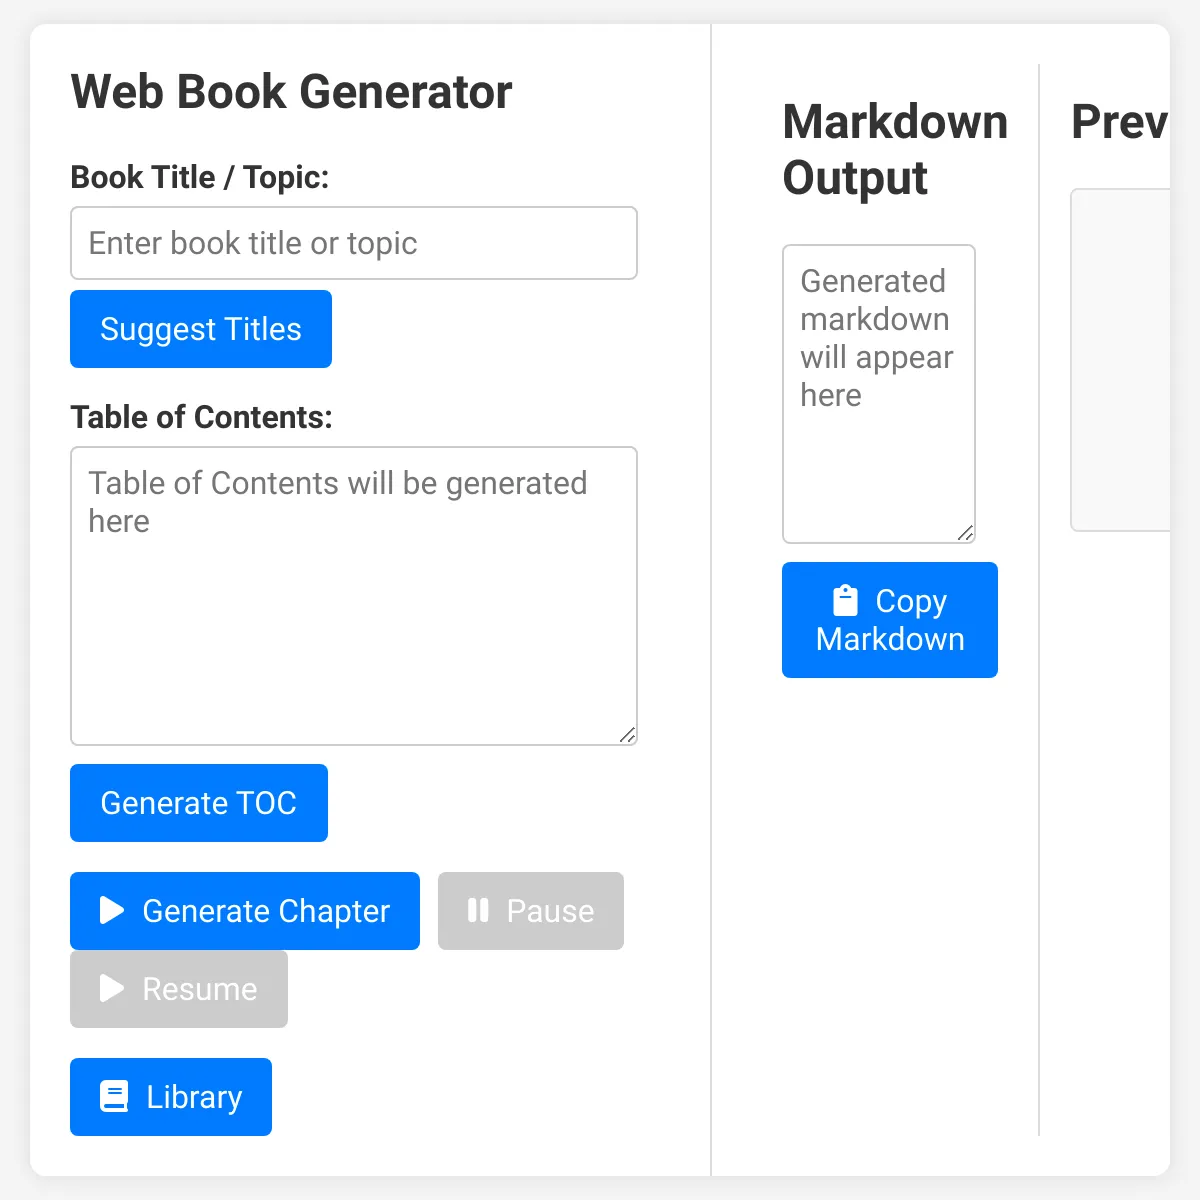Generate the Table of Contents
The image size is (1200, 1200).
(198, 802)
